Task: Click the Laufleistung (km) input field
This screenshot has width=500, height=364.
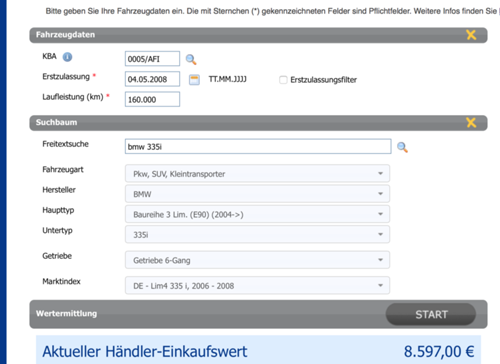Action: pyautogui.click(x=152, y=99)
